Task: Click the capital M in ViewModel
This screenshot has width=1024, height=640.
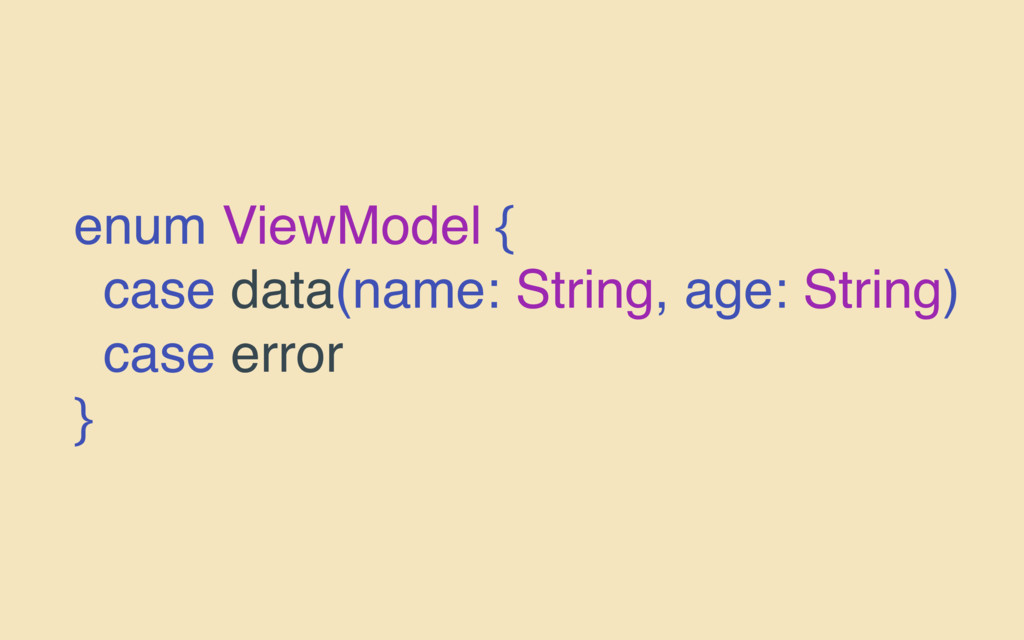Action: pos(359,225)
